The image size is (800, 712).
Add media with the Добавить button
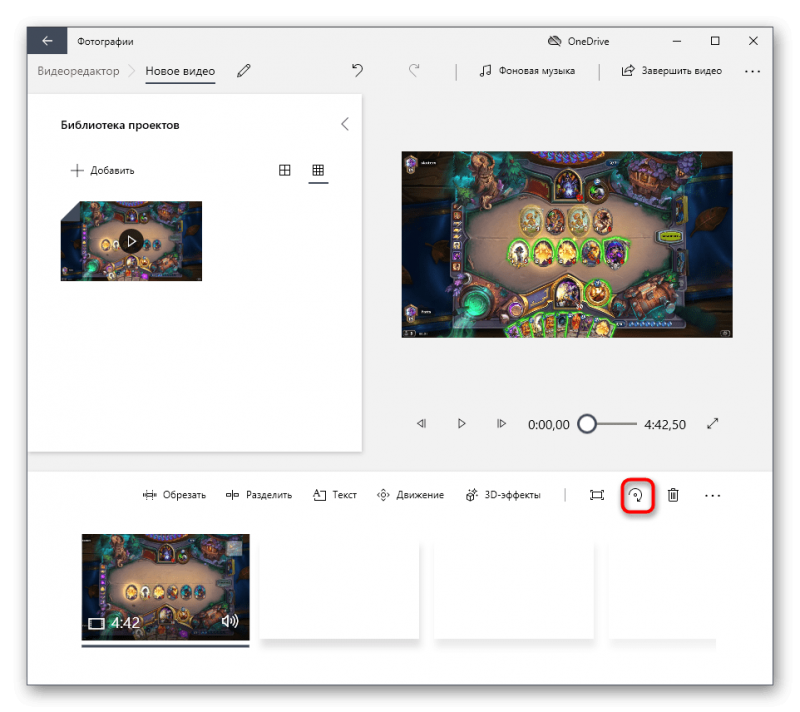point(103,170)
